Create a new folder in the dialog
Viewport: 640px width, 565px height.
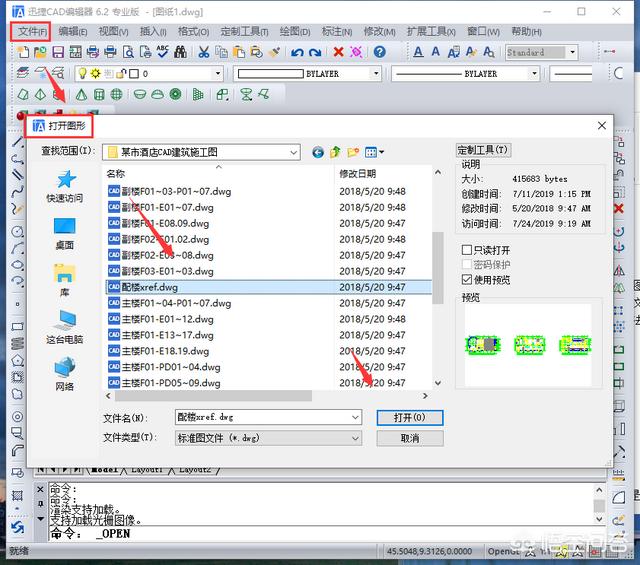[353, 152]
